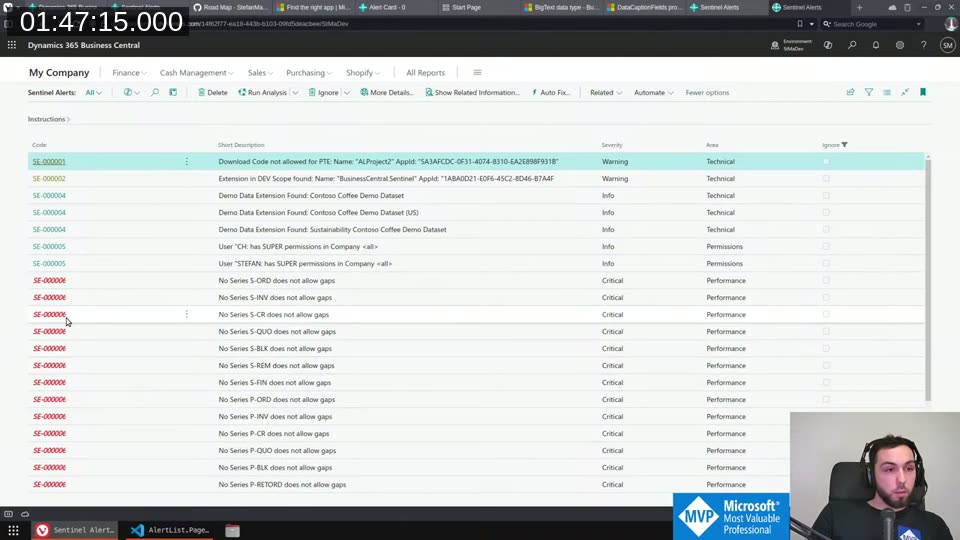The height and width of the screenshot is (540, 960).
Task: Open the Copilot icon in header
Action: click(828, 45)
